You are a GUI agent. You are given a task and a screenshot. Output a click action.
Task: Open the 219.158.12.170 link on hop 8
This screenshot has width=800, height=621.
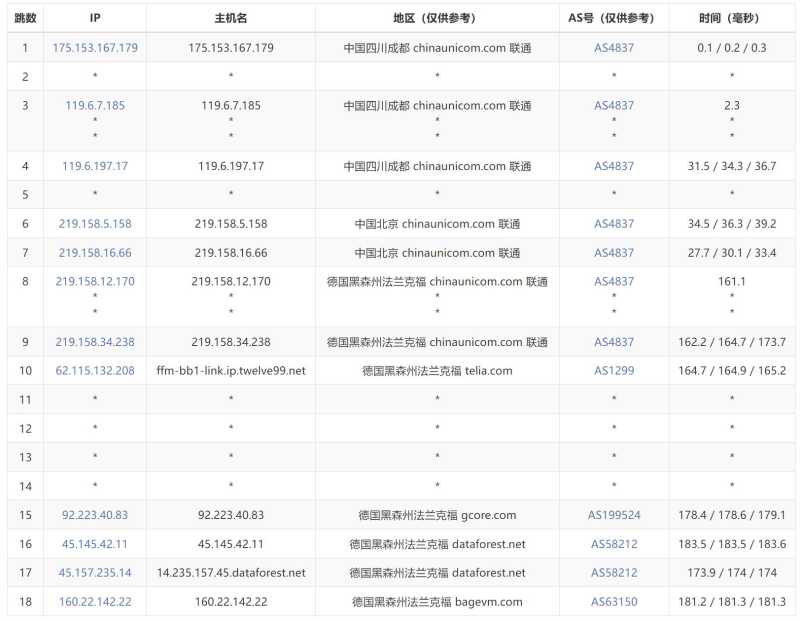[x=95, y=282]
